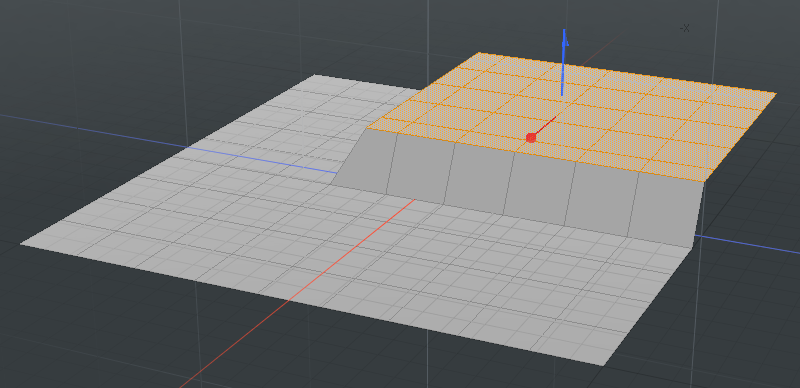Click the blue axis line left of the mesh
This screenshot has width=800, height=388.
[x=92, y=131]
